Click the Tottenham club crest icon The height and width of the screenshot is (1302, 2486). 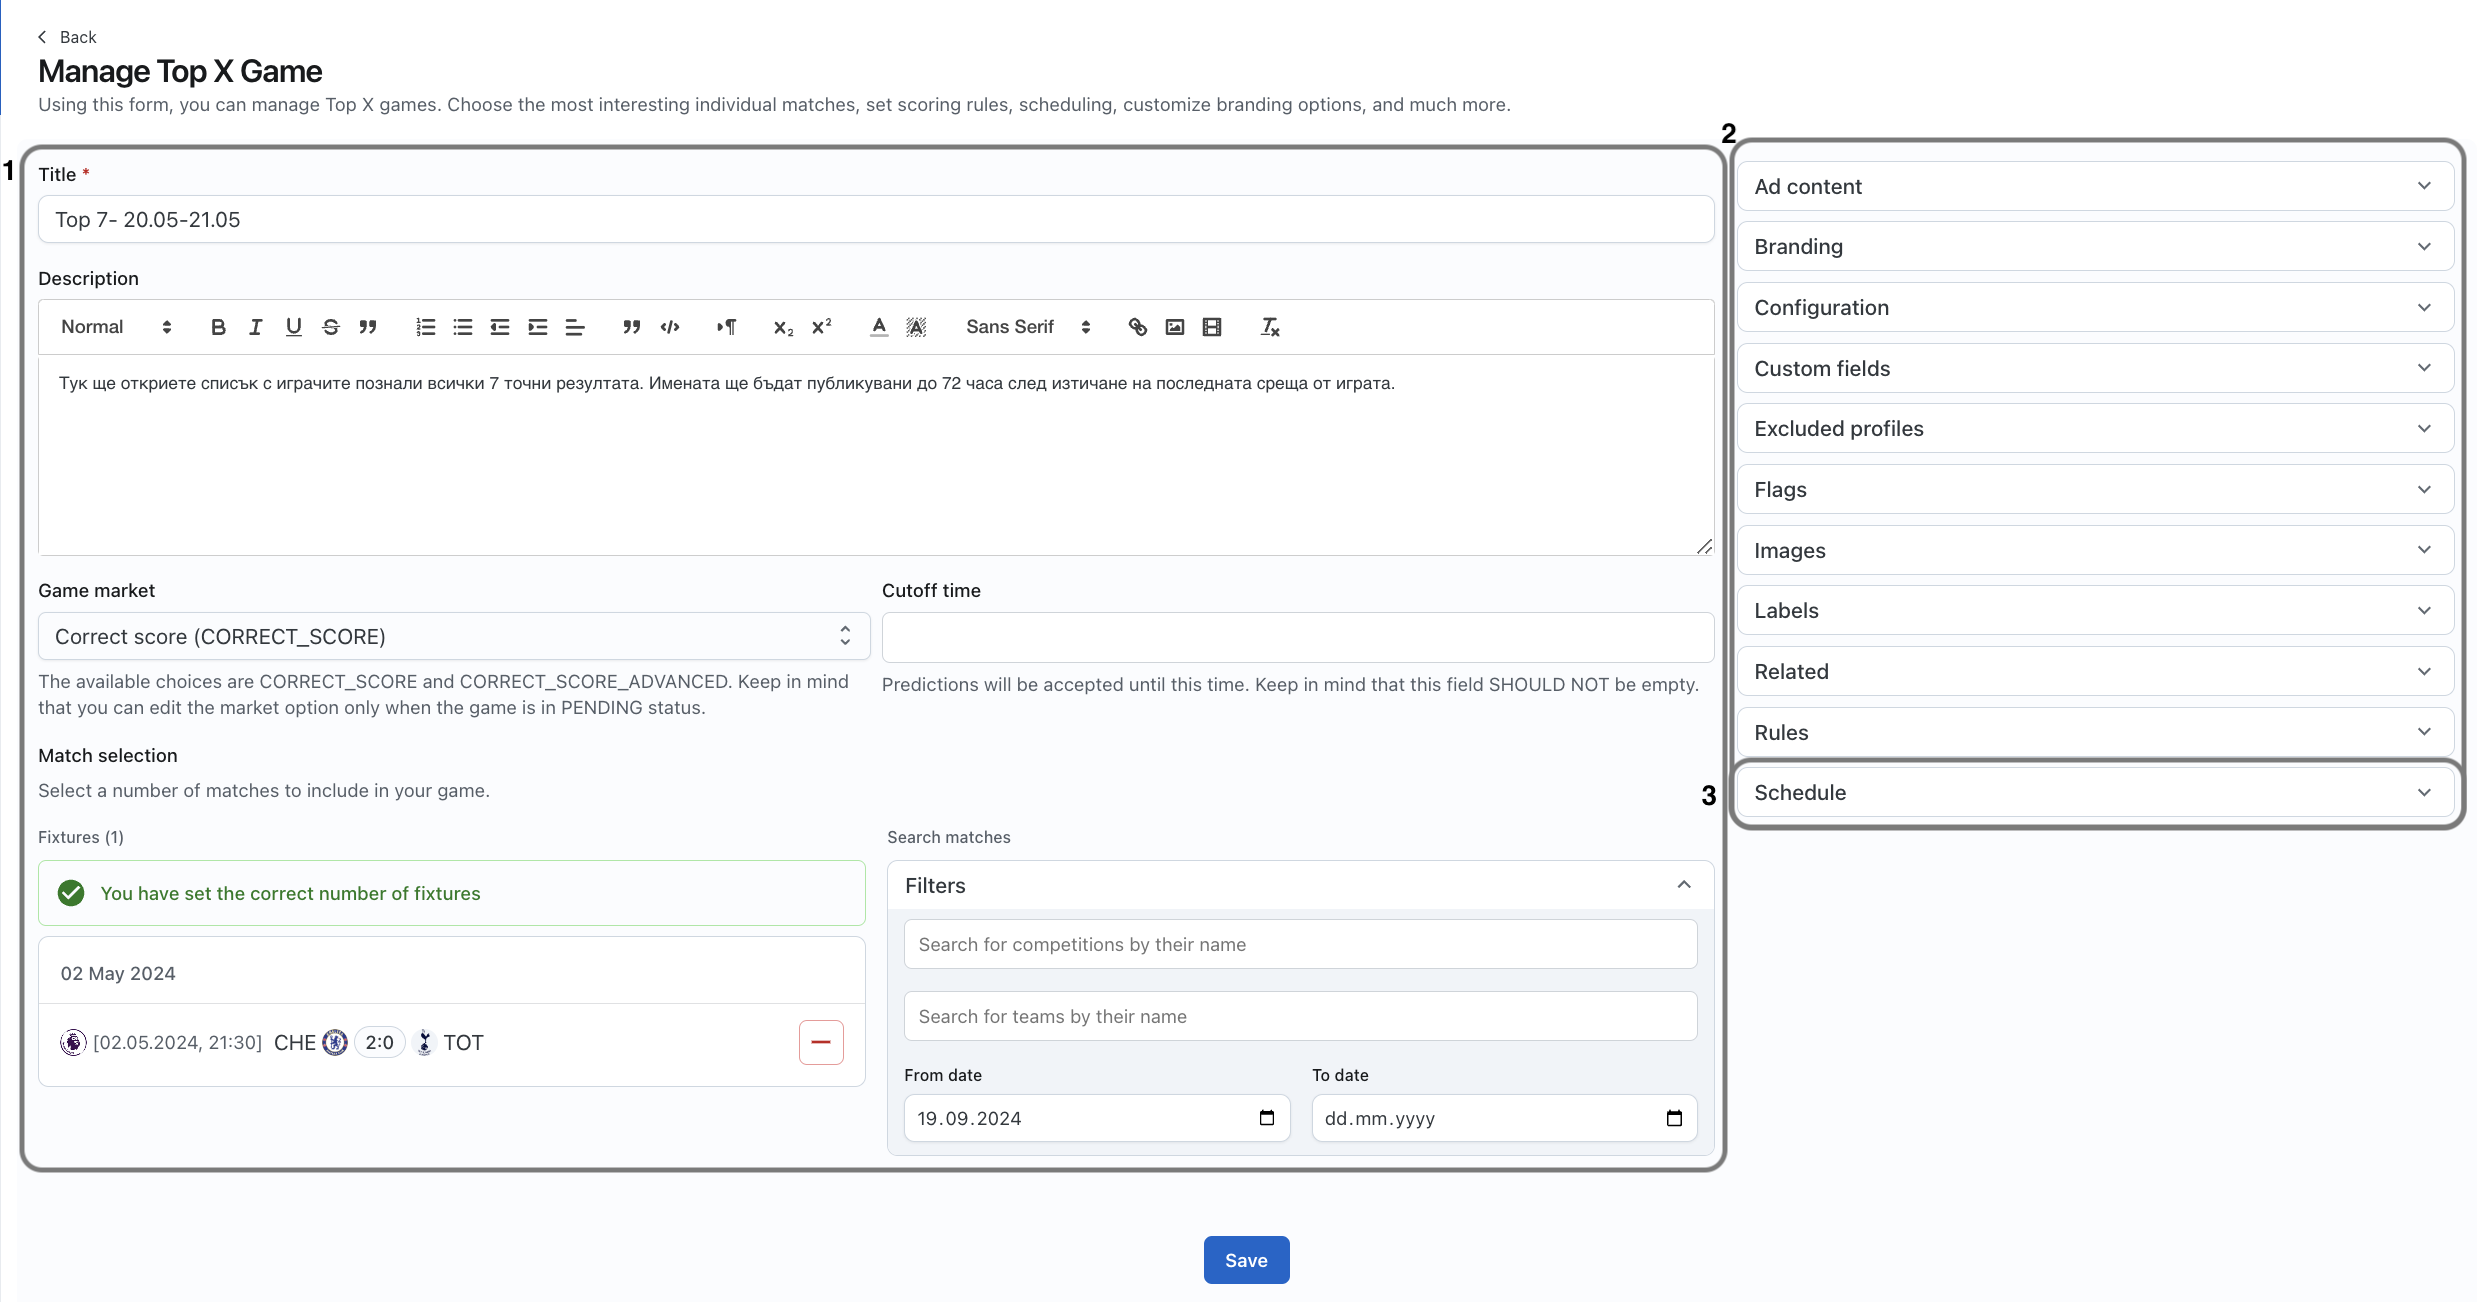[425, 1042]
